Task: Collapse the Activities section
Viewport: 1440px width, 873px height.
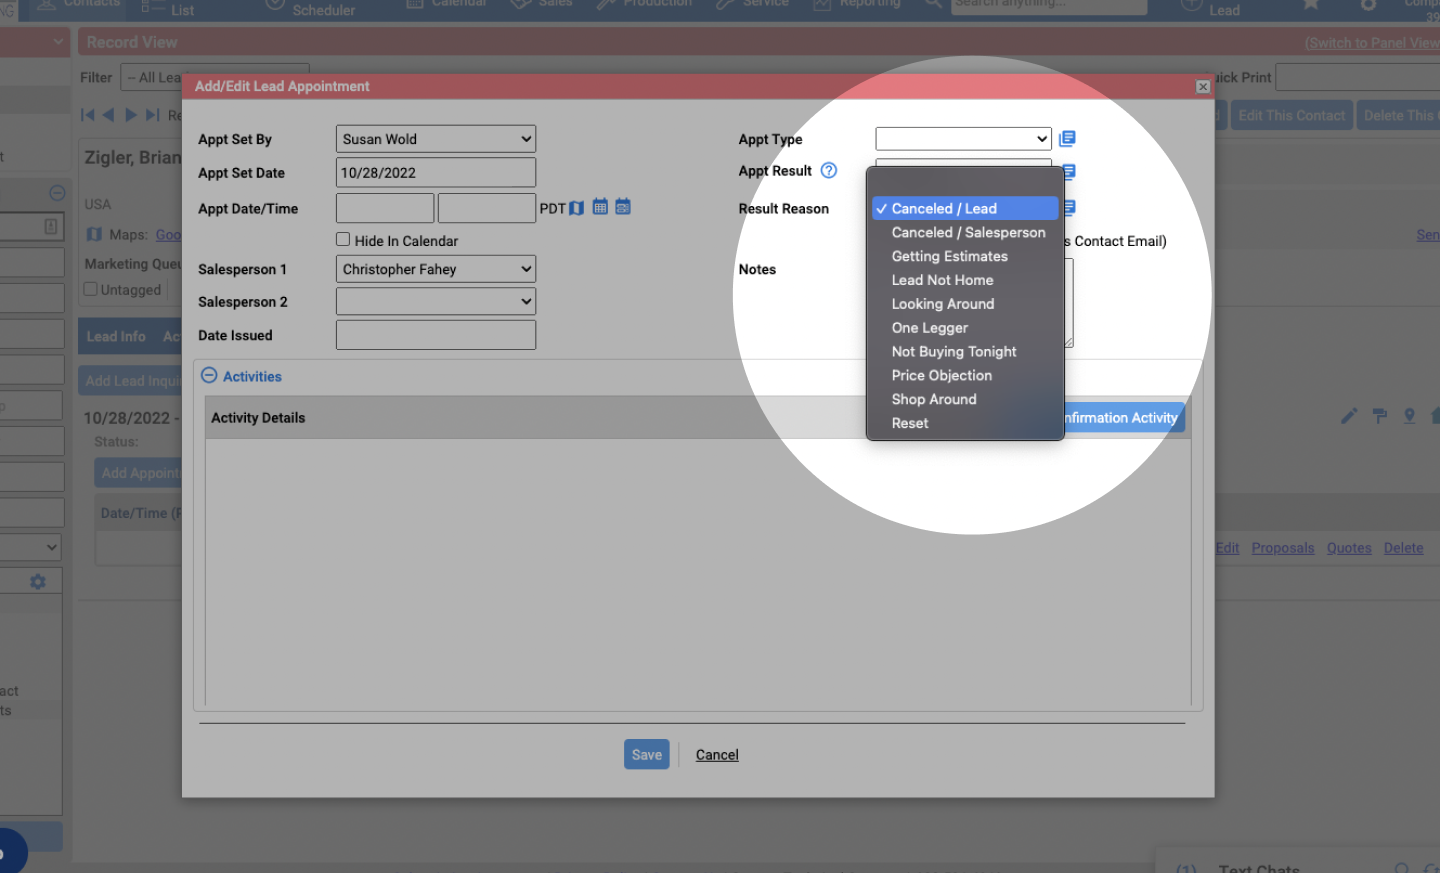Action: pyautogui.click(x=209, y=375)
